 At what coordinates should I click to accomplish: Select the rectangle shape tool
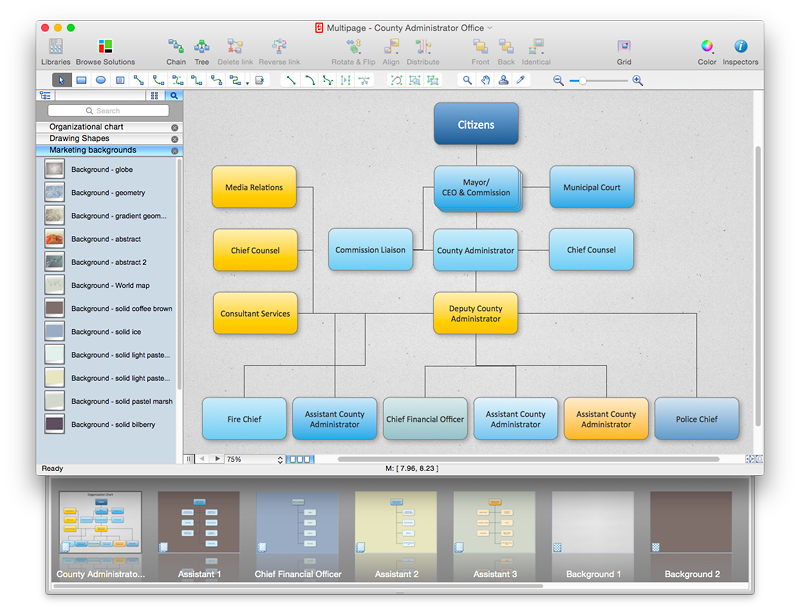point(81,80)
